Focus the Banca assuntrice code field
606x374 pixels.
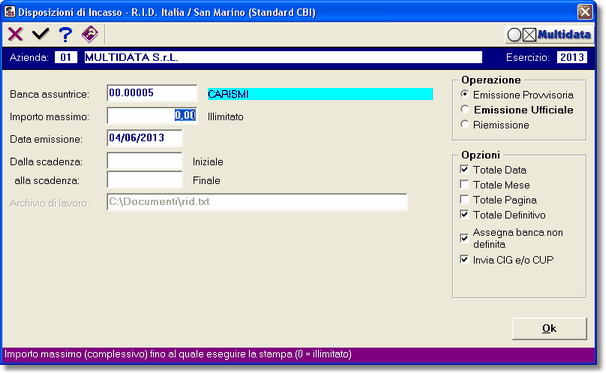pyautogui.click(x=152, y=93)
